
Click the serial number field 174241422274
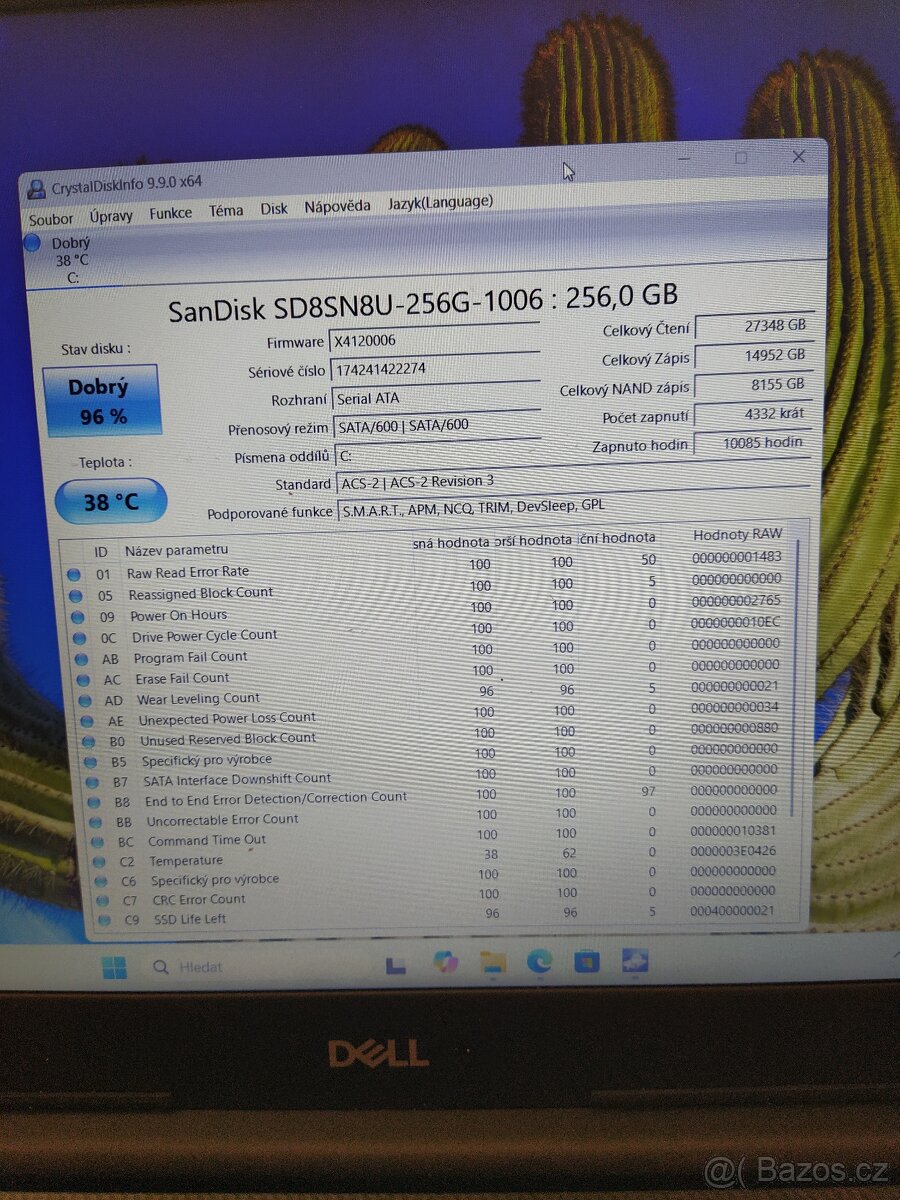(435, 368)
